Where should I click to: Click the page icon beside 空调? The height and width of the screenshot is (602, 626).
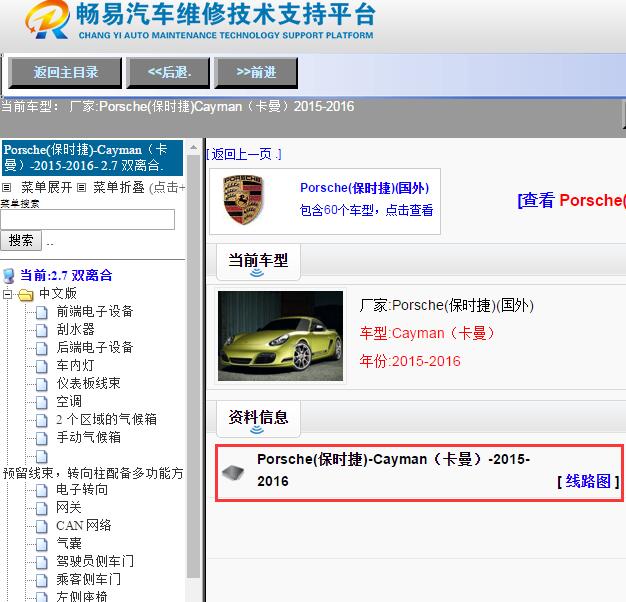tap(42, 402)
